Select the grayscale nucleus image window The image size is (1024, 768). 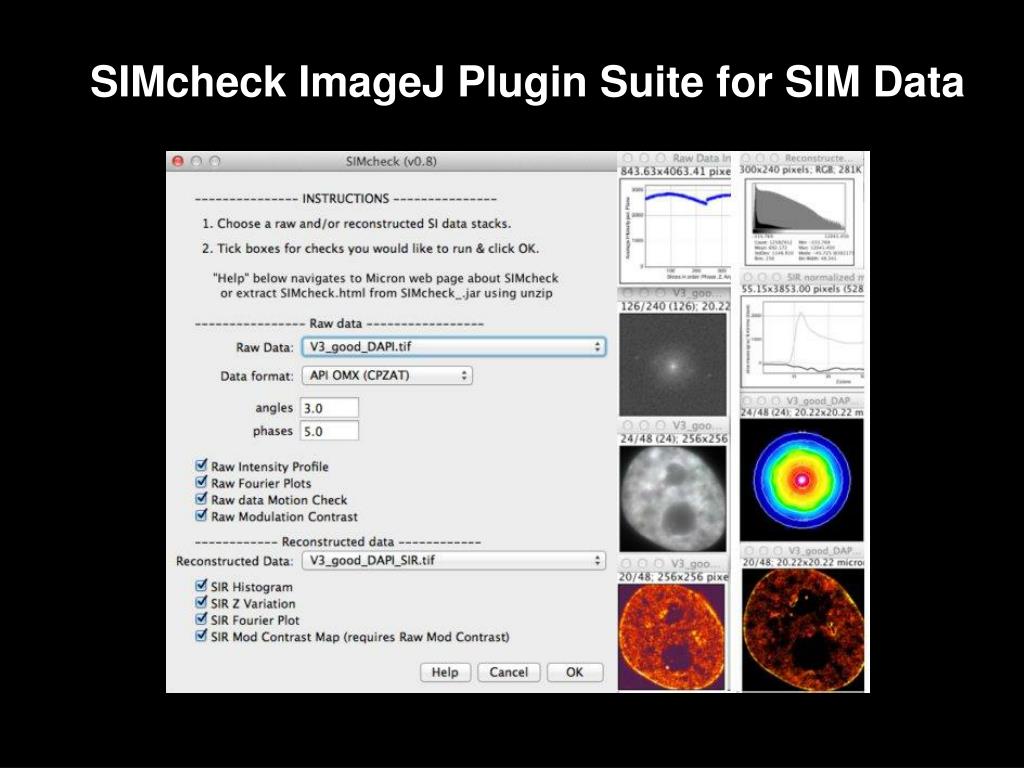tap(673, 498)
